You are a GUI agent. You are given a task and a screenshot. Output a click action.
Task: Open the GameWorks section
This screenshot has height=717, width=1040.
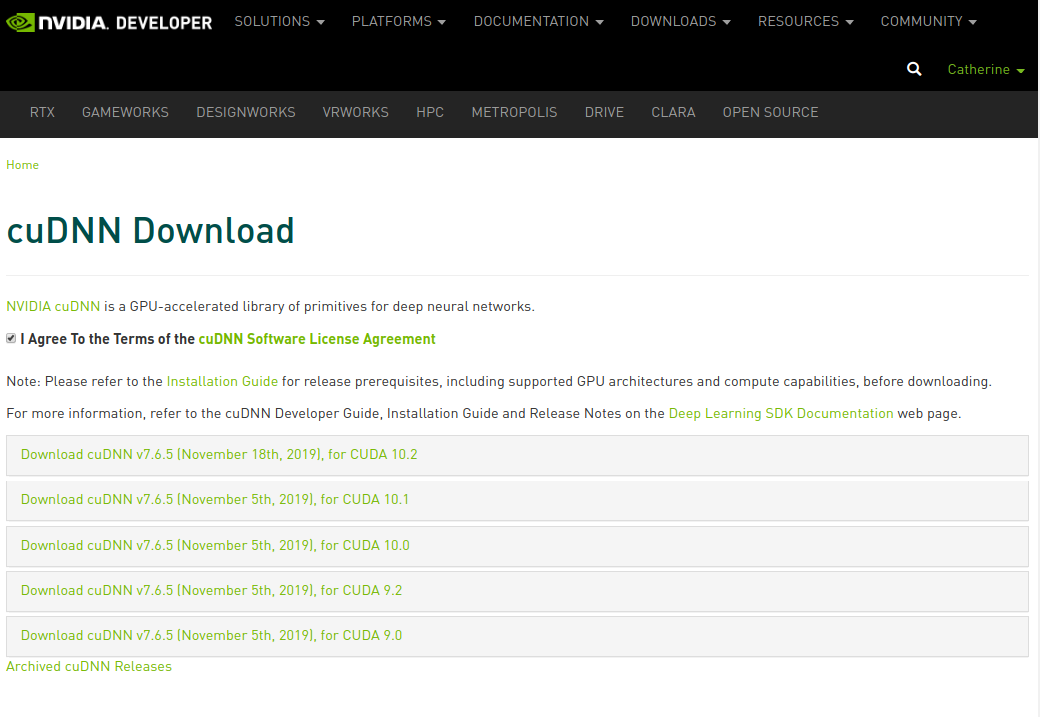[125, 112]
